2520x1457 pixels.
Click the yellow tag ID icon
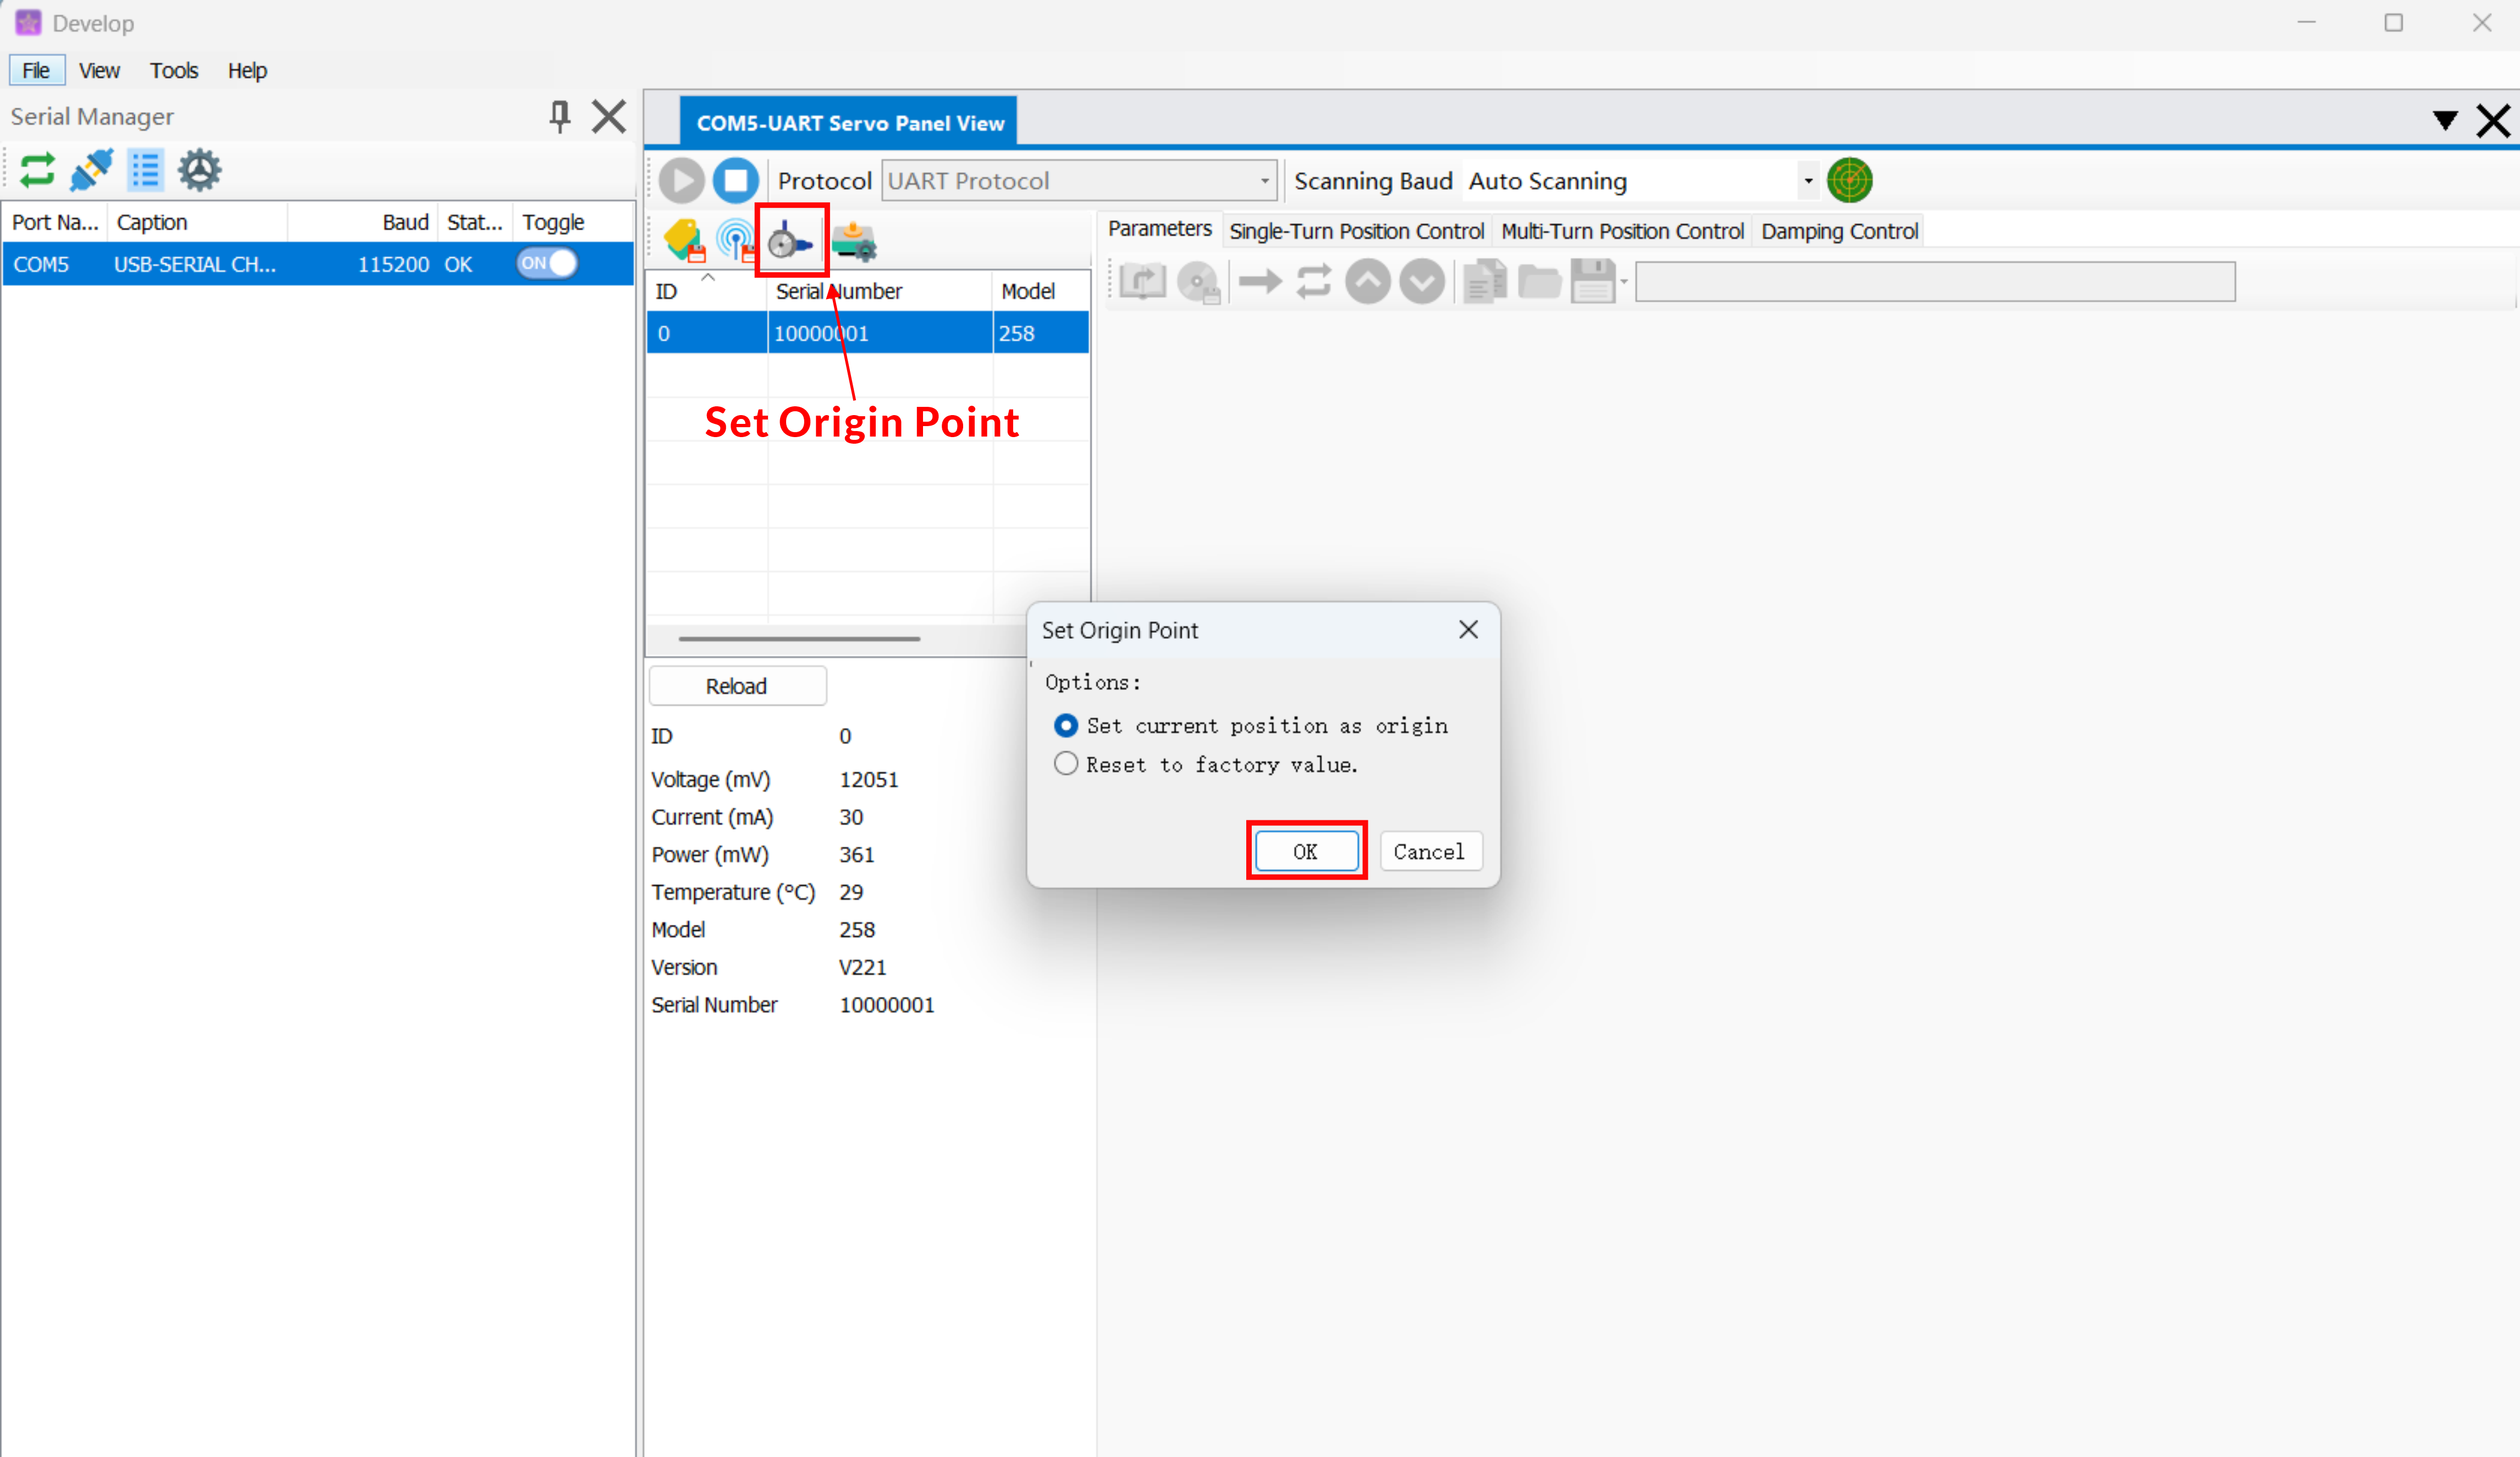[x=684, y=241]
